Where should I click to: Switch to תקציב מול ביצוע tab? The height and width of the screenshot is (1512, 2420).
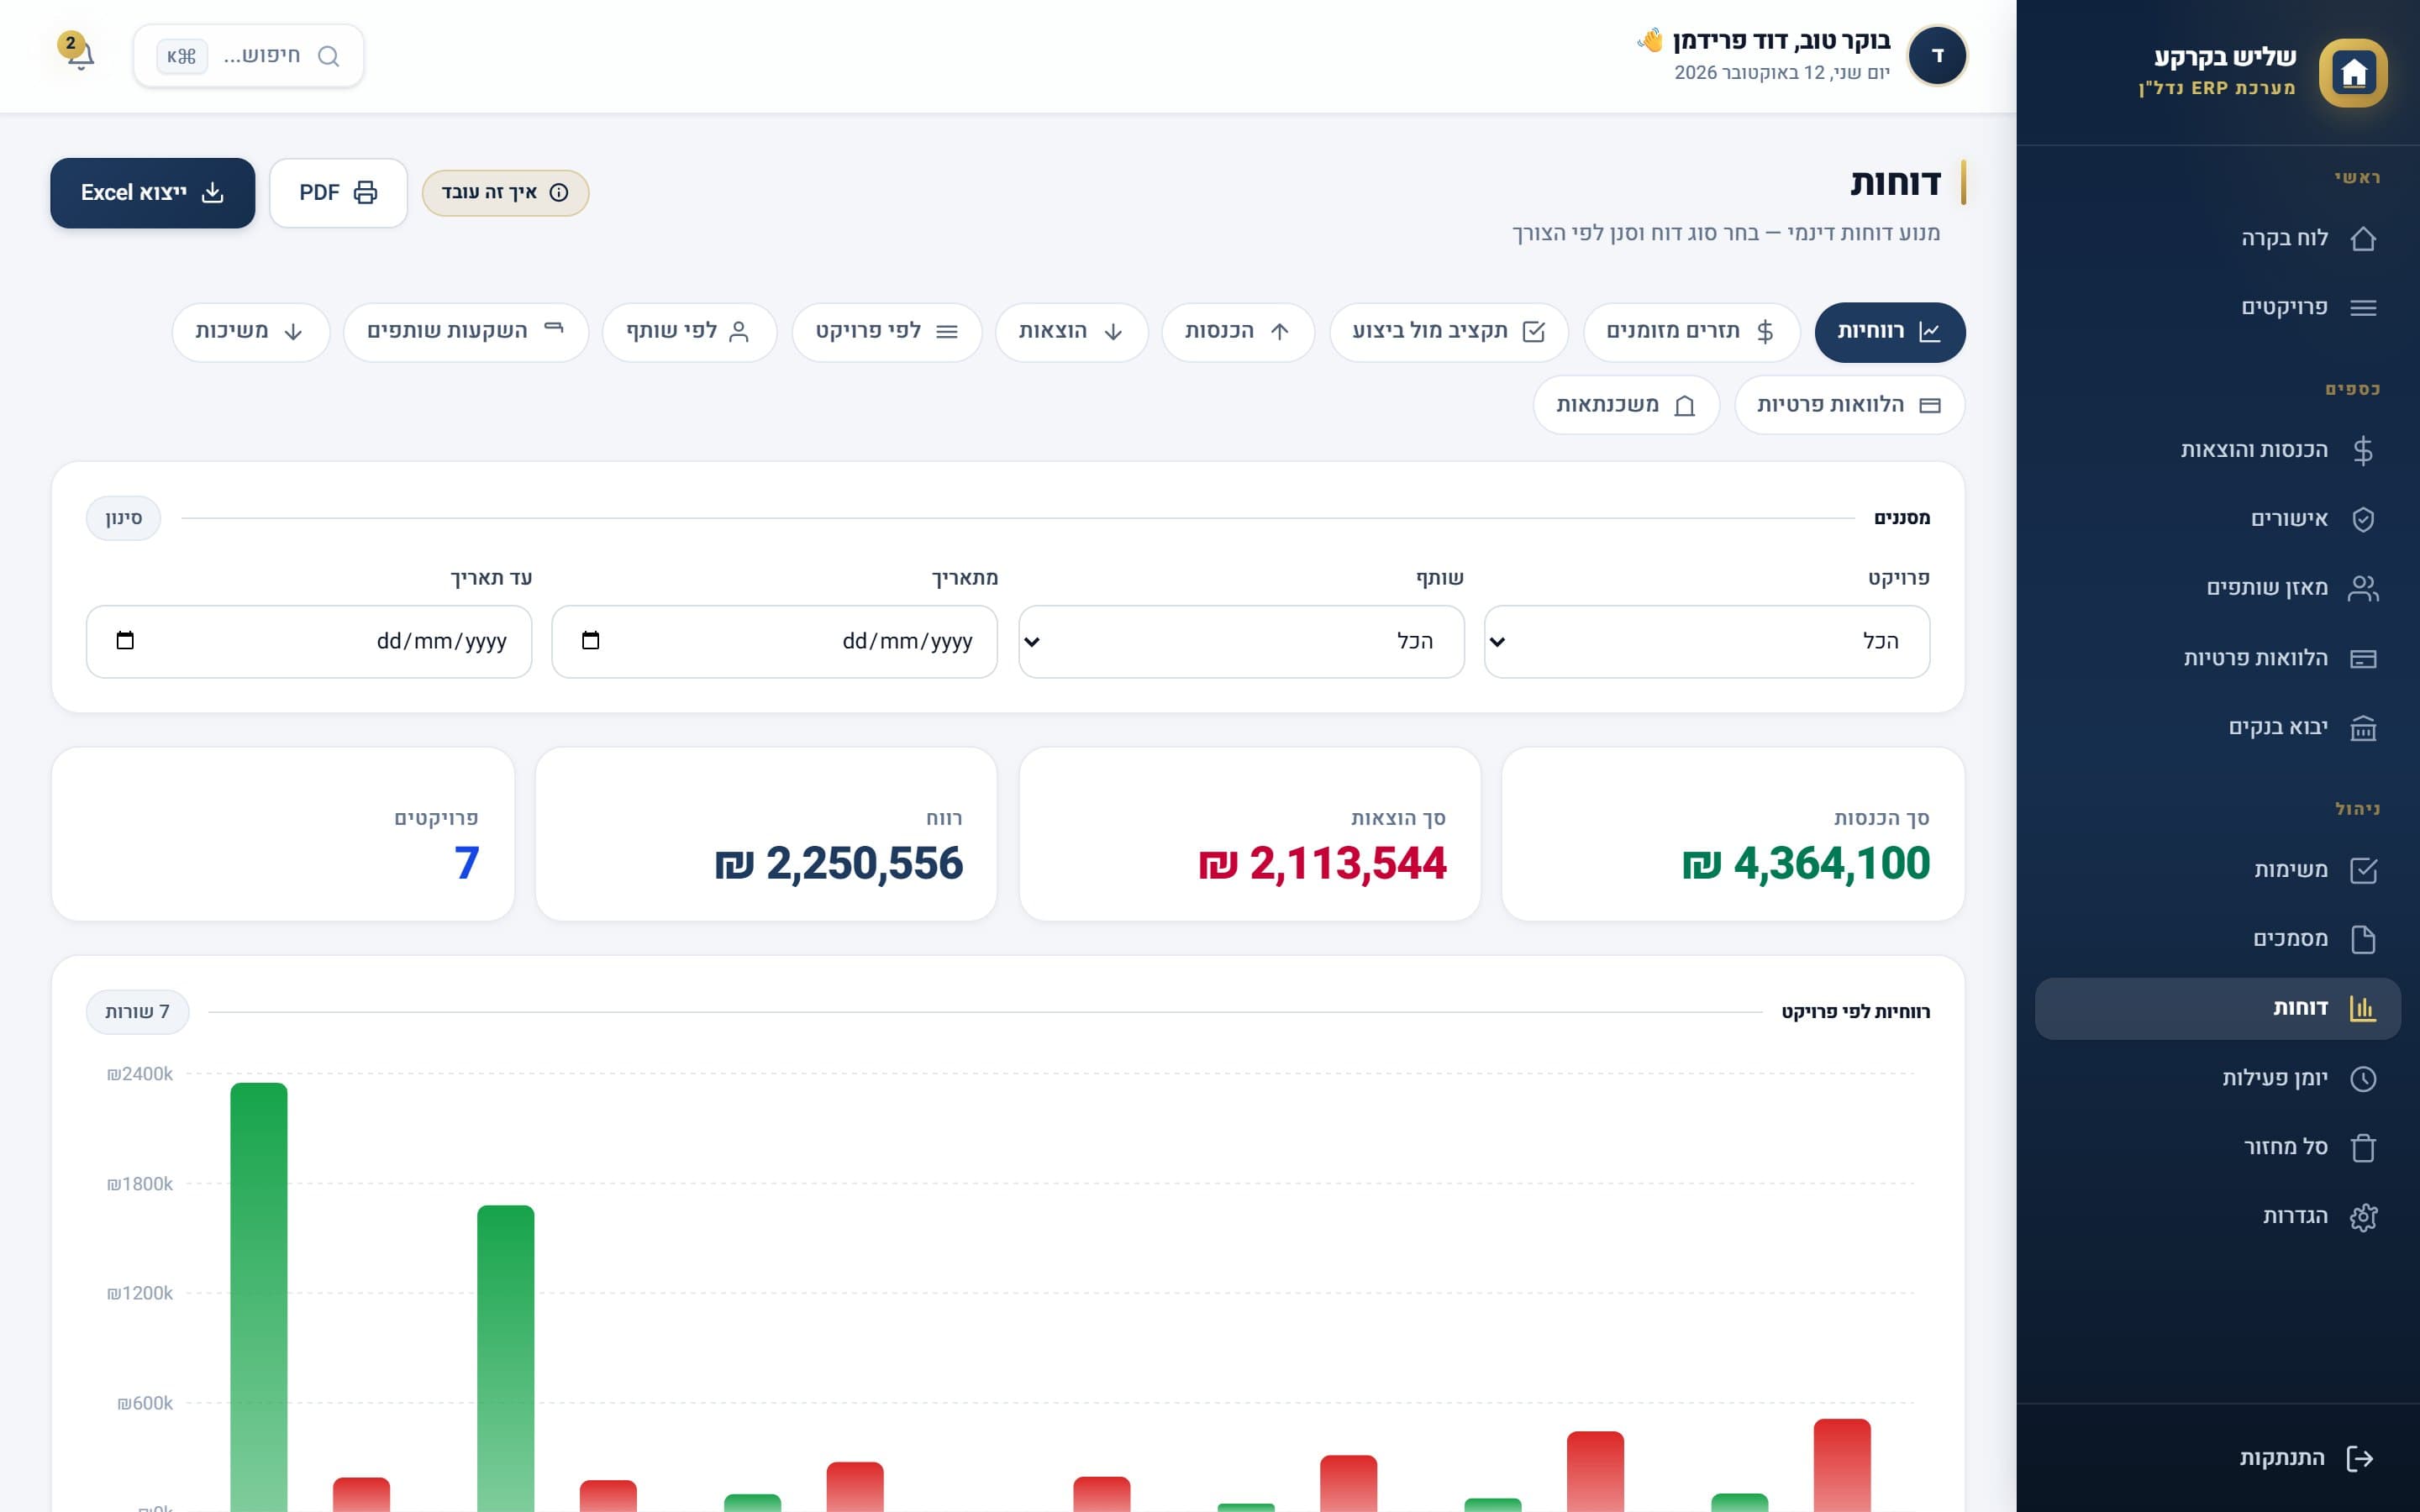pyautogui.click(x=1448, y=332)
